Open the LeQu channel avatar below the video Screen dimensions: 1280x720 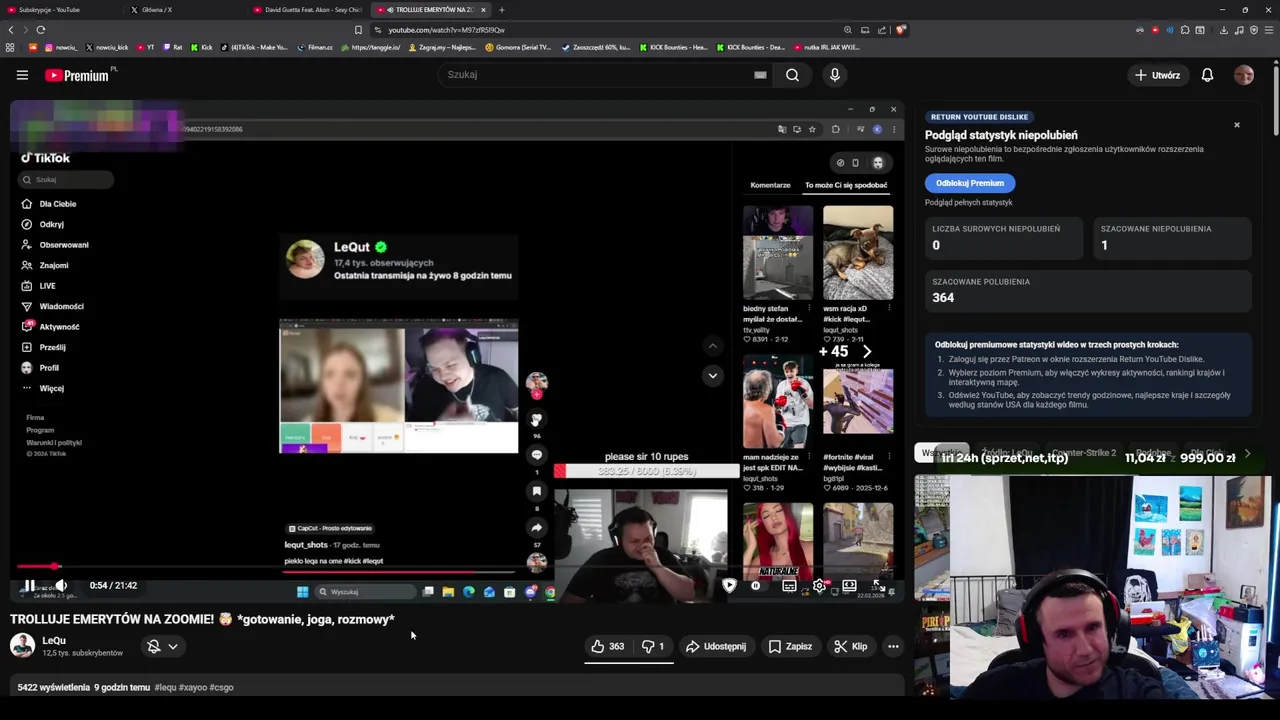[22, 646]
